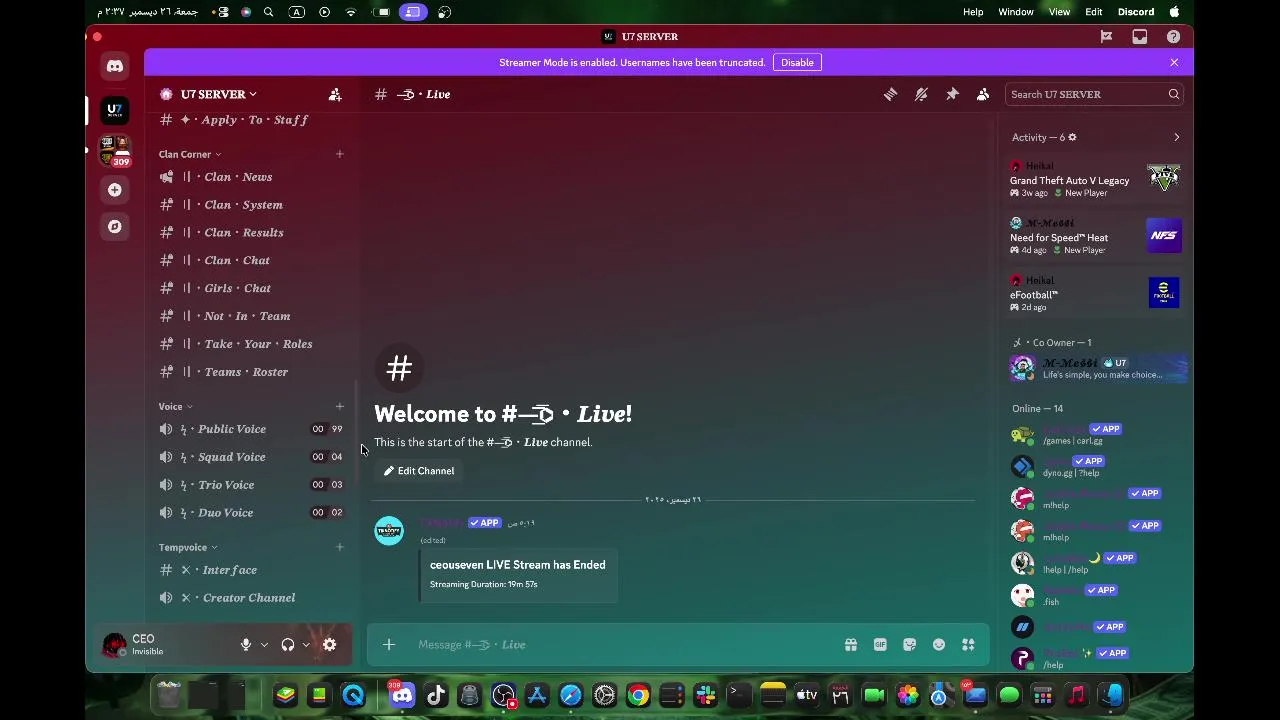Click Add a Server plus icon

point(115,190)
